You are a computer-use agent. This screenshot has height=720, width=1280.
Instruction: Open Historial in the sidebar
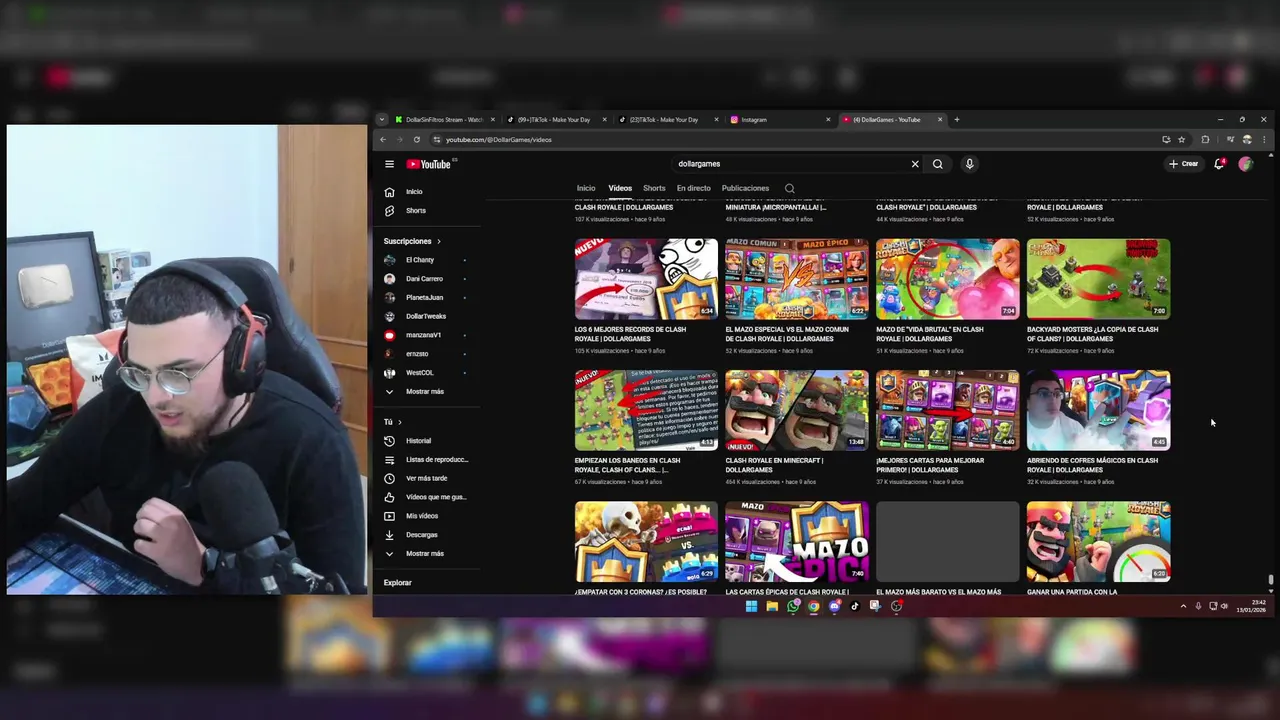point(426,441)
